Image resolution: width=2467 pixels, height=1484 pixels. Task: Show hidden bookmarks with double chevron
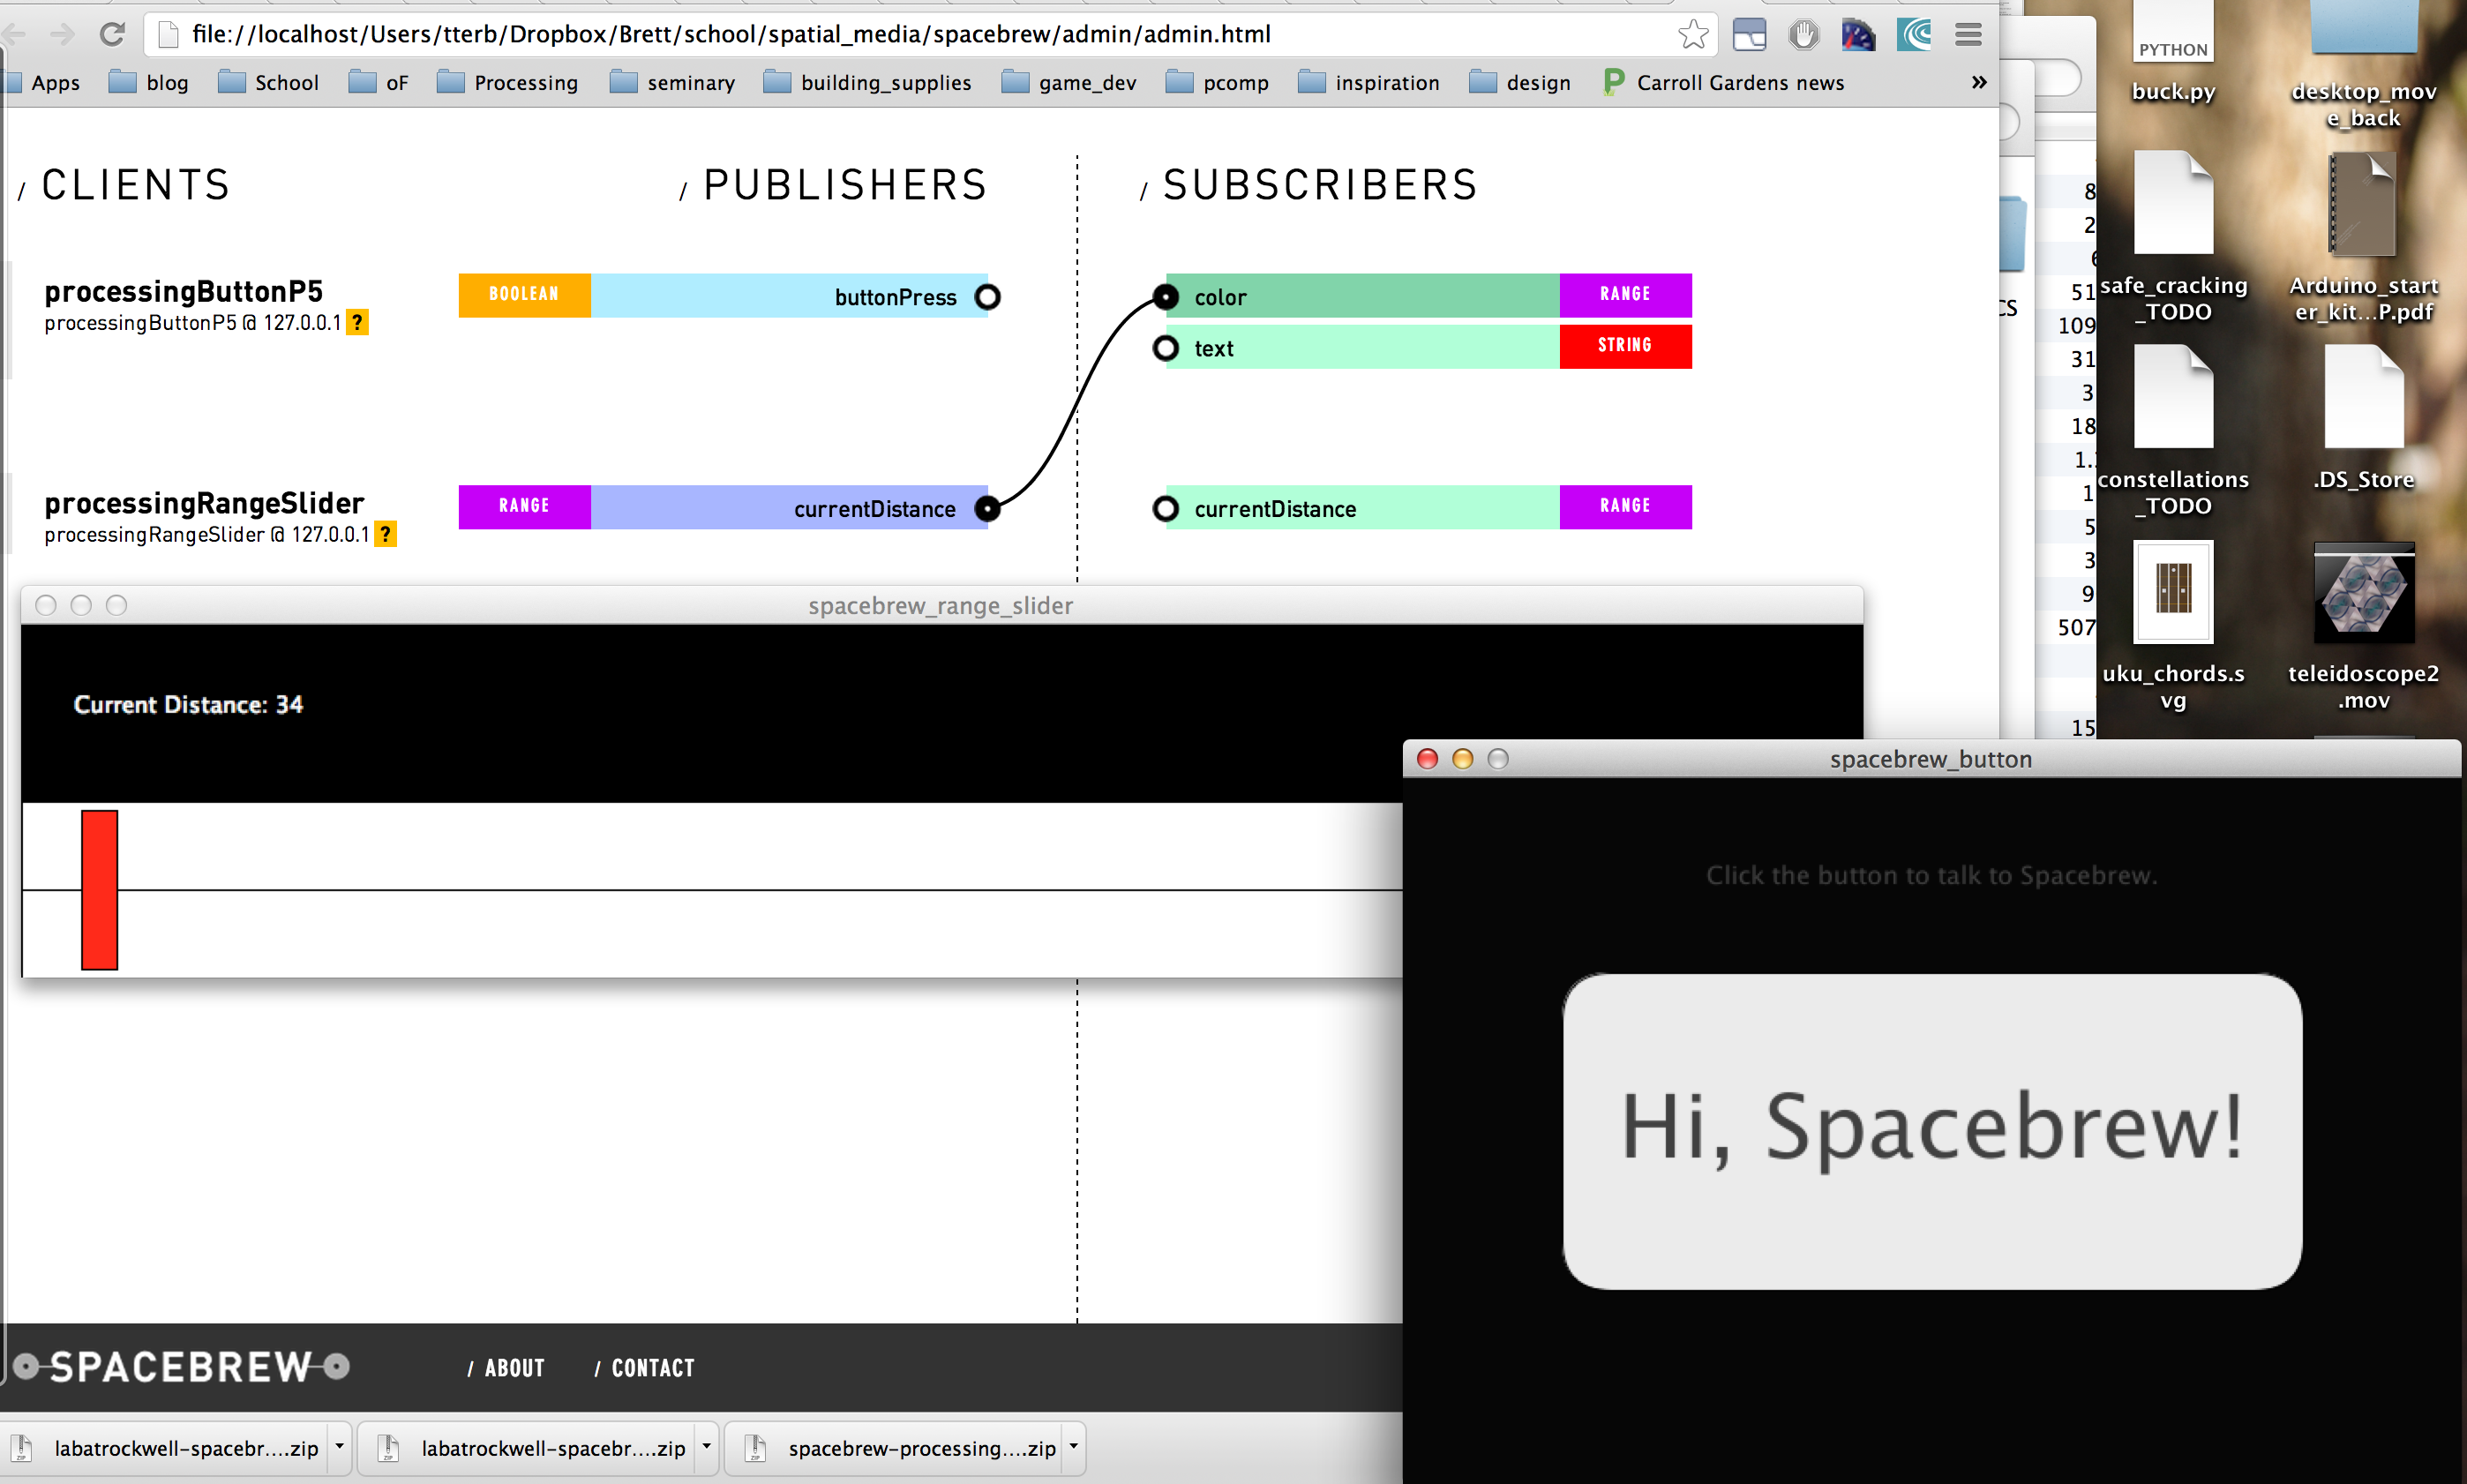point(1978,82)
